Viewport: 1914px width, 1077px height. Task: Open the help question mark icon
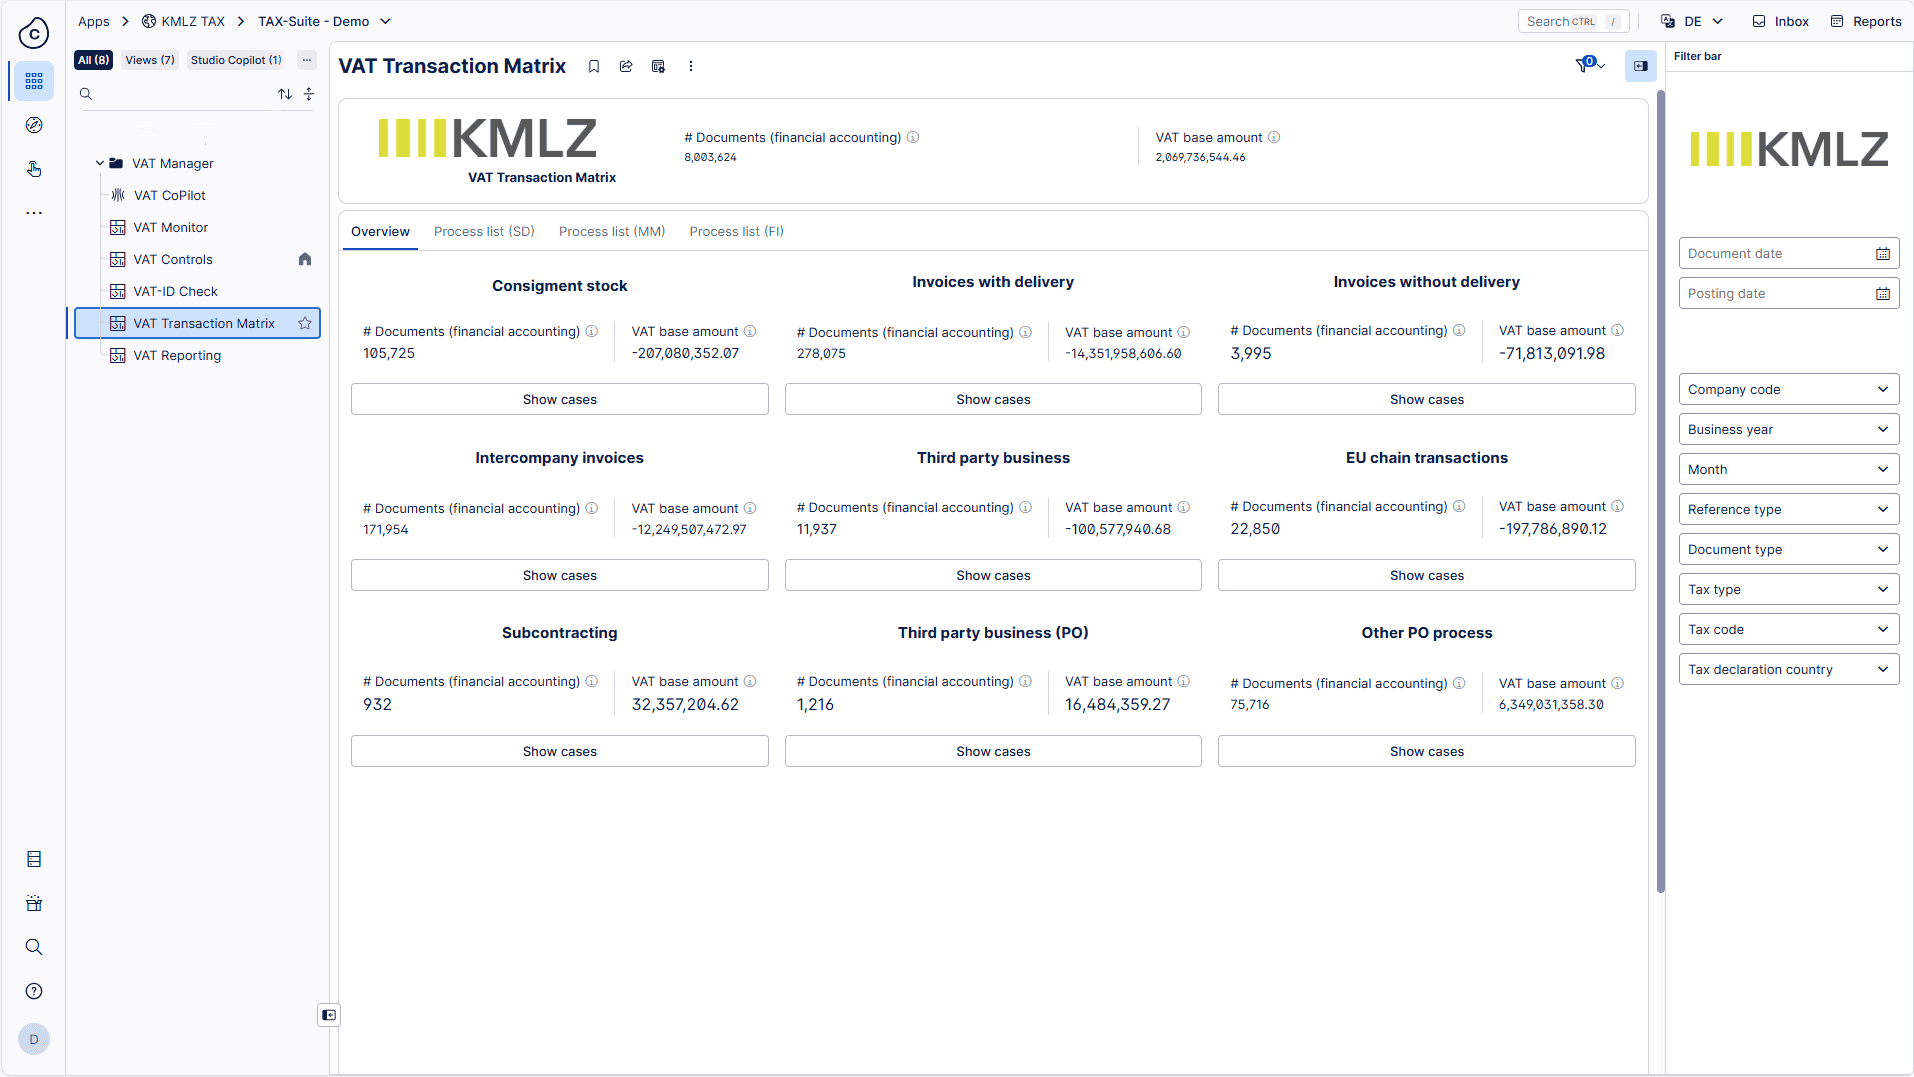(x=34, y=991)
